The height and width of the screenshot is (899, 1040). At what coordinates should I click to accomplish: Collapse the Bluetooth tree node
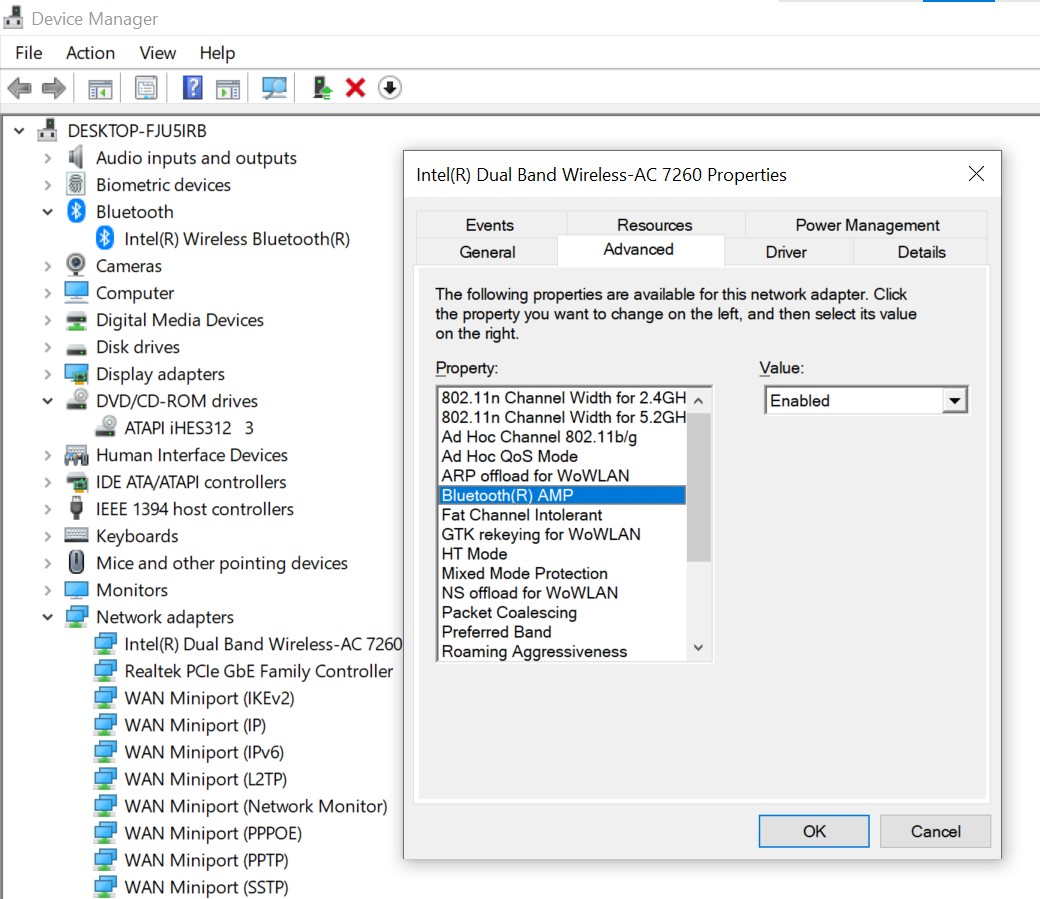[48, 212]
